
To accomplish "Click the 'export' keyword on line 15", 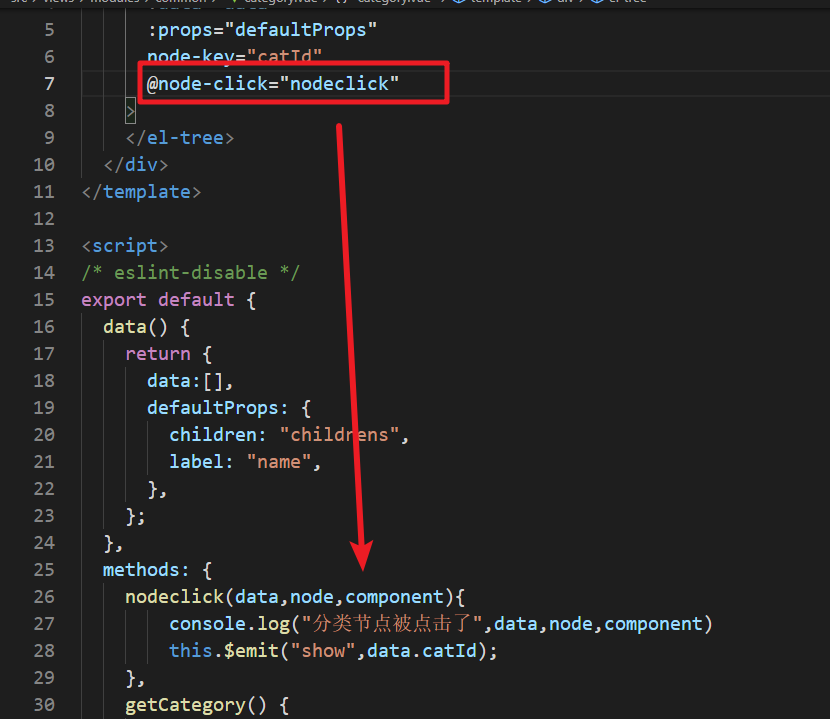I will tap(114, 300).
